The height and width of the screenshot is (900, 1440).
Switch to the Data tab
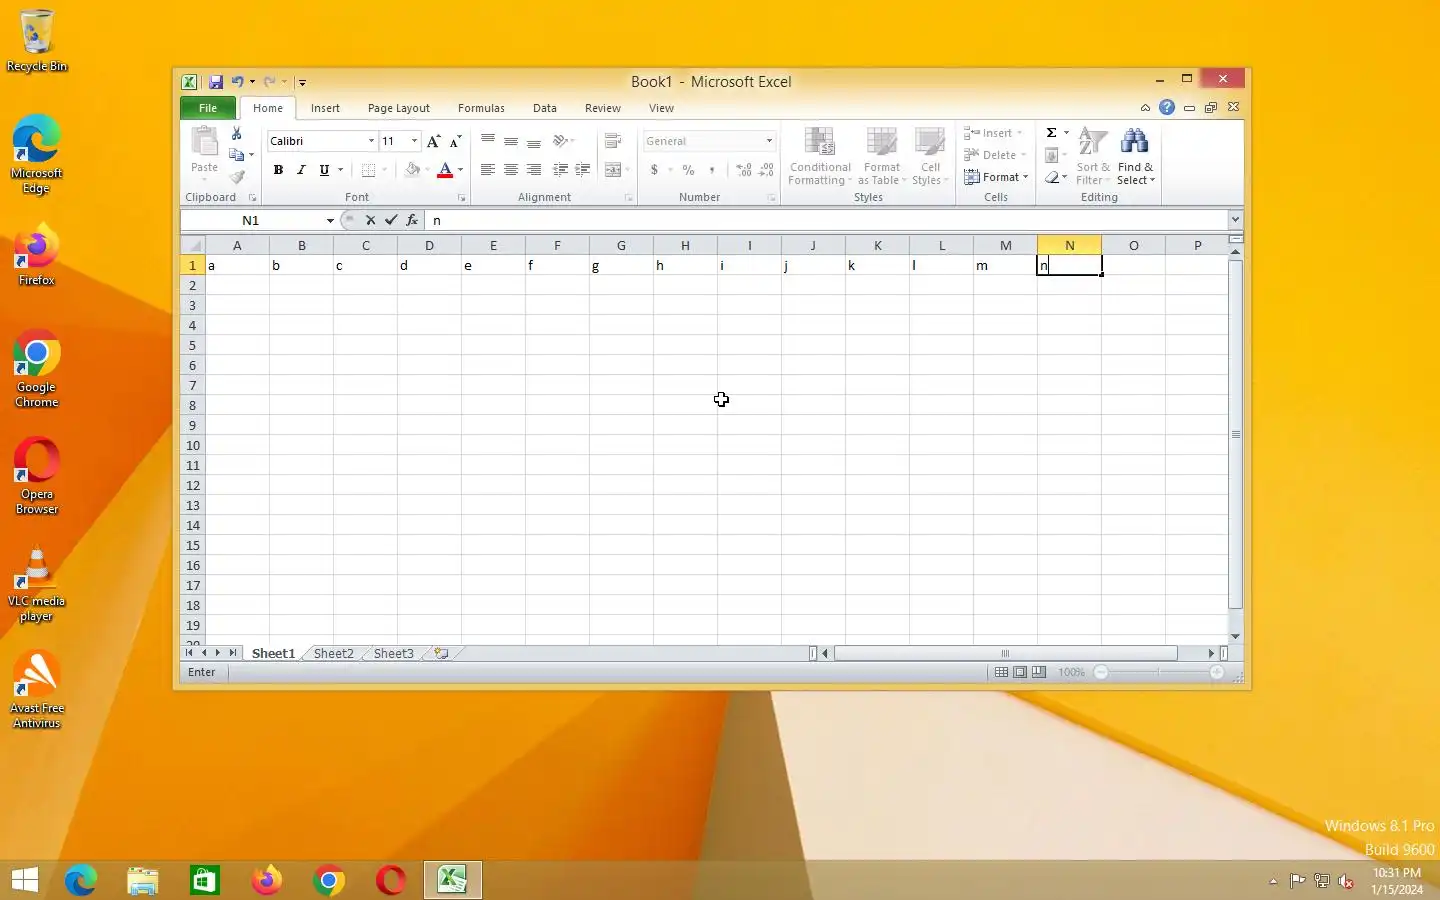545,108
